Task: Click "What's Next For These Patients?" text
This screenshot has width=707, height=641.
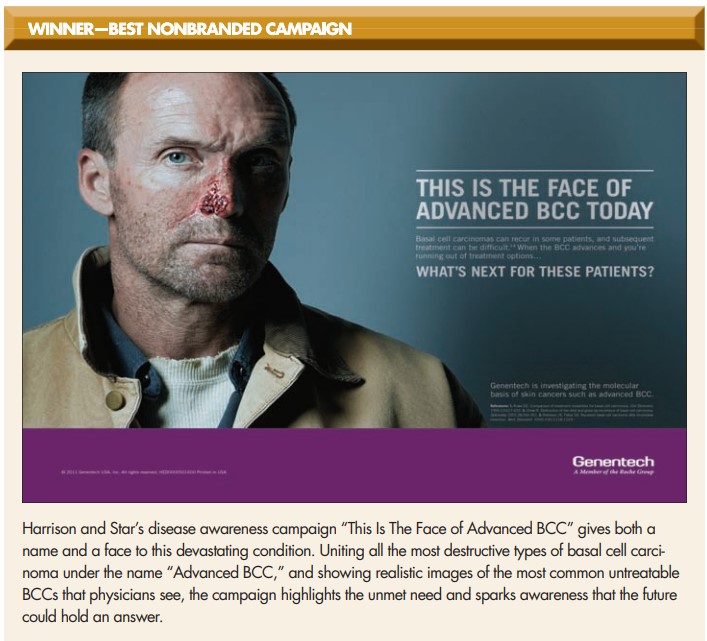Action: (x=535, y=272)
